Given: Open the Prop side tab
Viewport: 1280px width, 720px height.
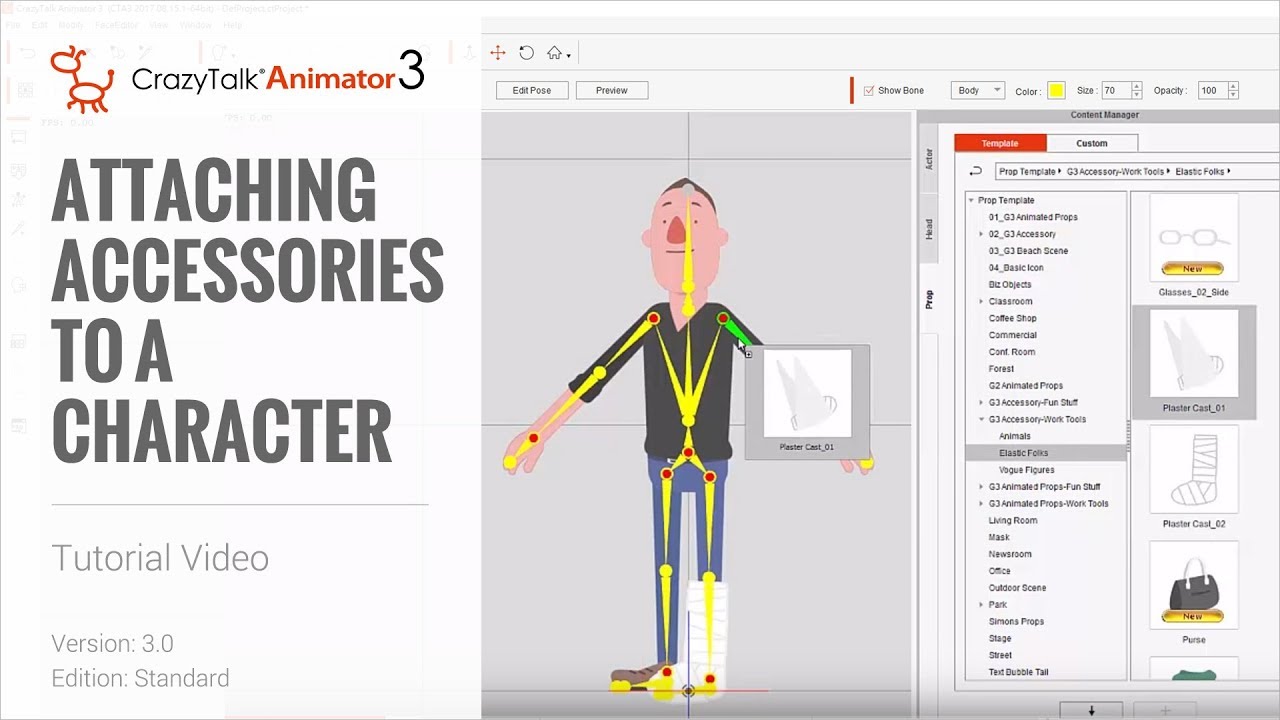Looking at the screenshot, I should coord(928,299).
